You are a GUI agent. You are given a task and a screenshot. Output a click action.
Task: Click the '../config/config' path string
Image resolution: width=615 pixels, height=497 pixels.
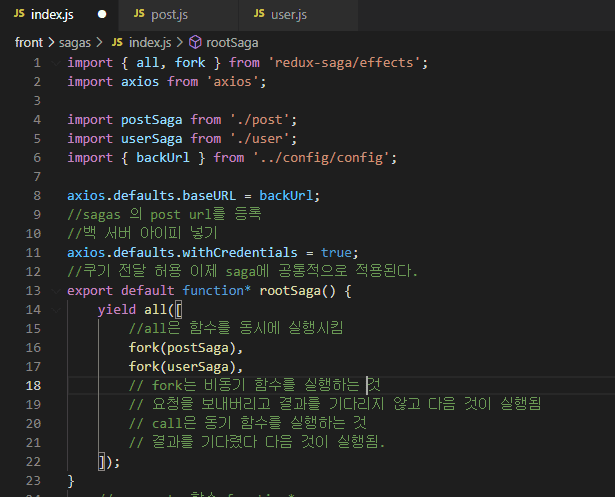coord(321,158)
